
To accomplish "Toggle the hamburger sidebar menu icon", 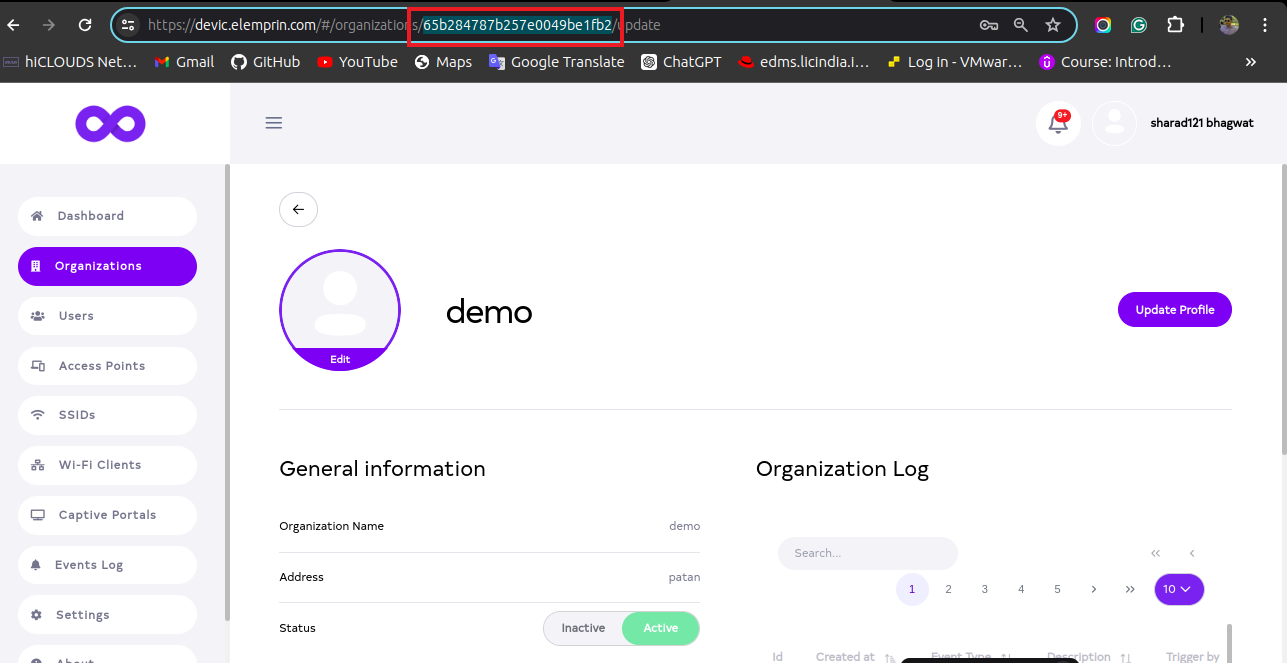I will point(273,123).
